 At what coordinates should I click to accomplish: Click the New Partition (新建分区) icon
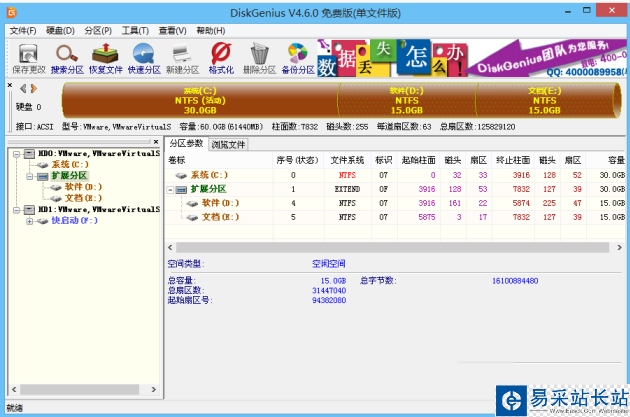pyautogui.click(x=182, y=59)
